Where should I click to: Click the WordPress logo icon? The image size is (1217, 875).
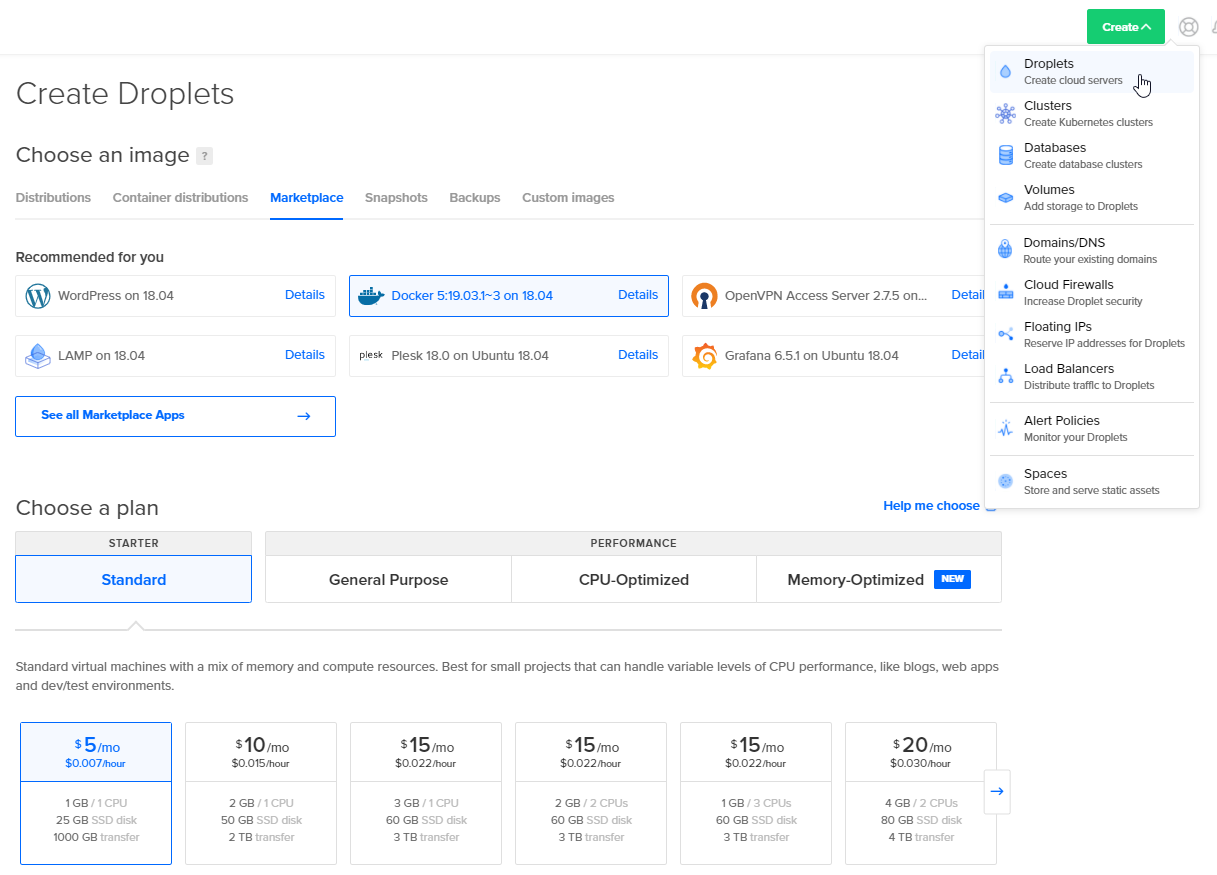37,296
